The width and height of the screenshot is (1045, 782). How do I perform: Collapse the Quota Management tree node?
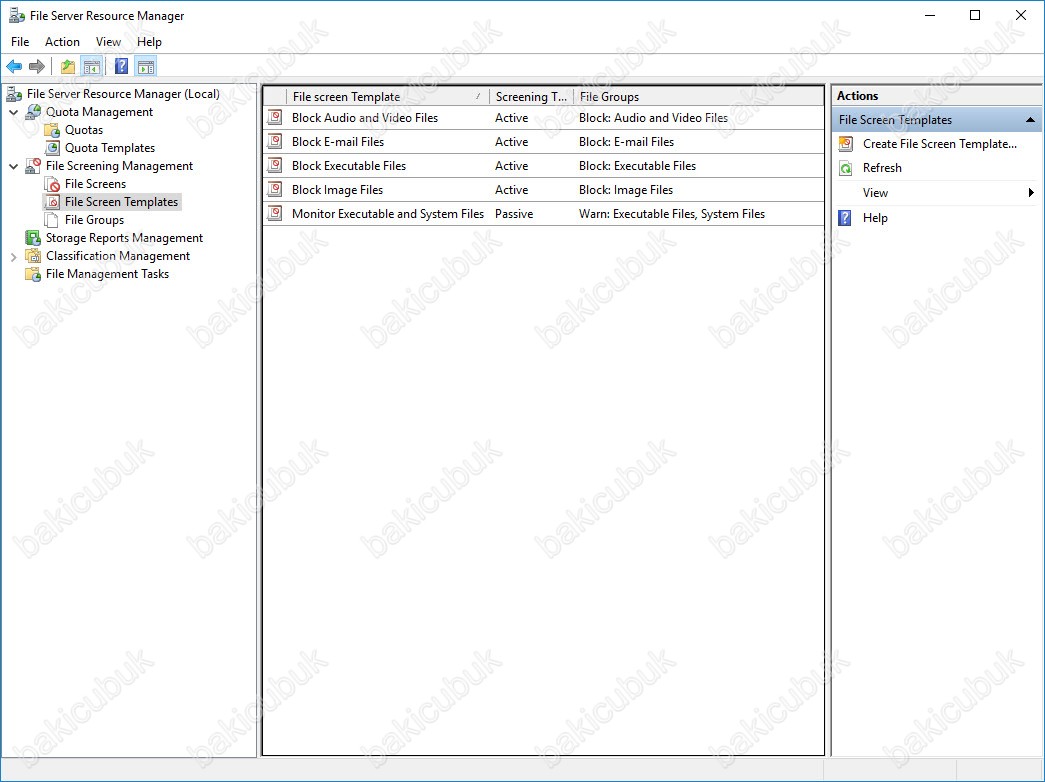point(13,113)
